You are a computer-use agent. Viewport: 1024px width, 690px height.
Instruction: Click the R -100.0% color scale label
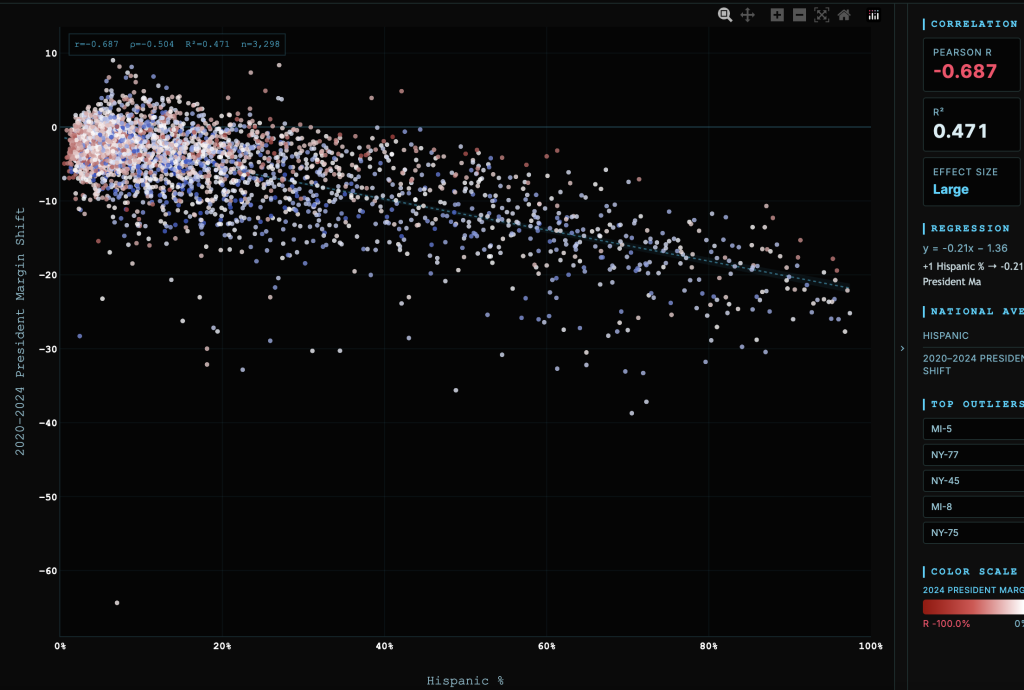(x=946, y=623)
